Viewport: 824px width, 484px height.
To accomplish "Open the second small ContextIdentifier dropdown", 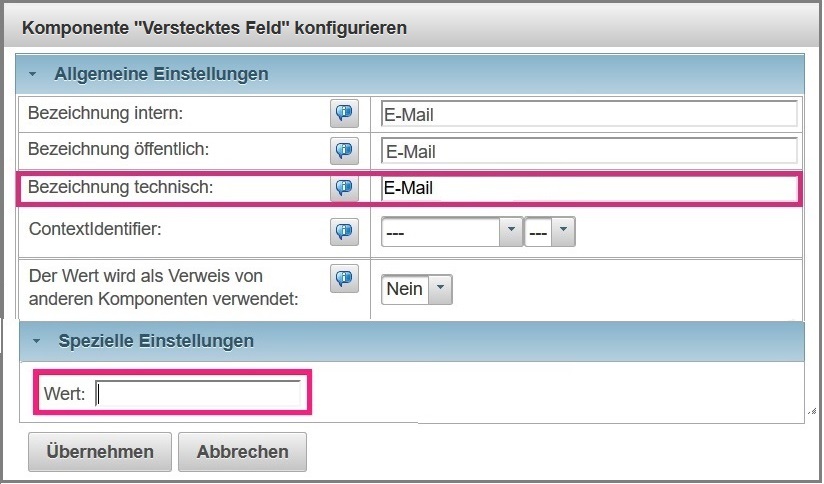I will click(550, 232).
